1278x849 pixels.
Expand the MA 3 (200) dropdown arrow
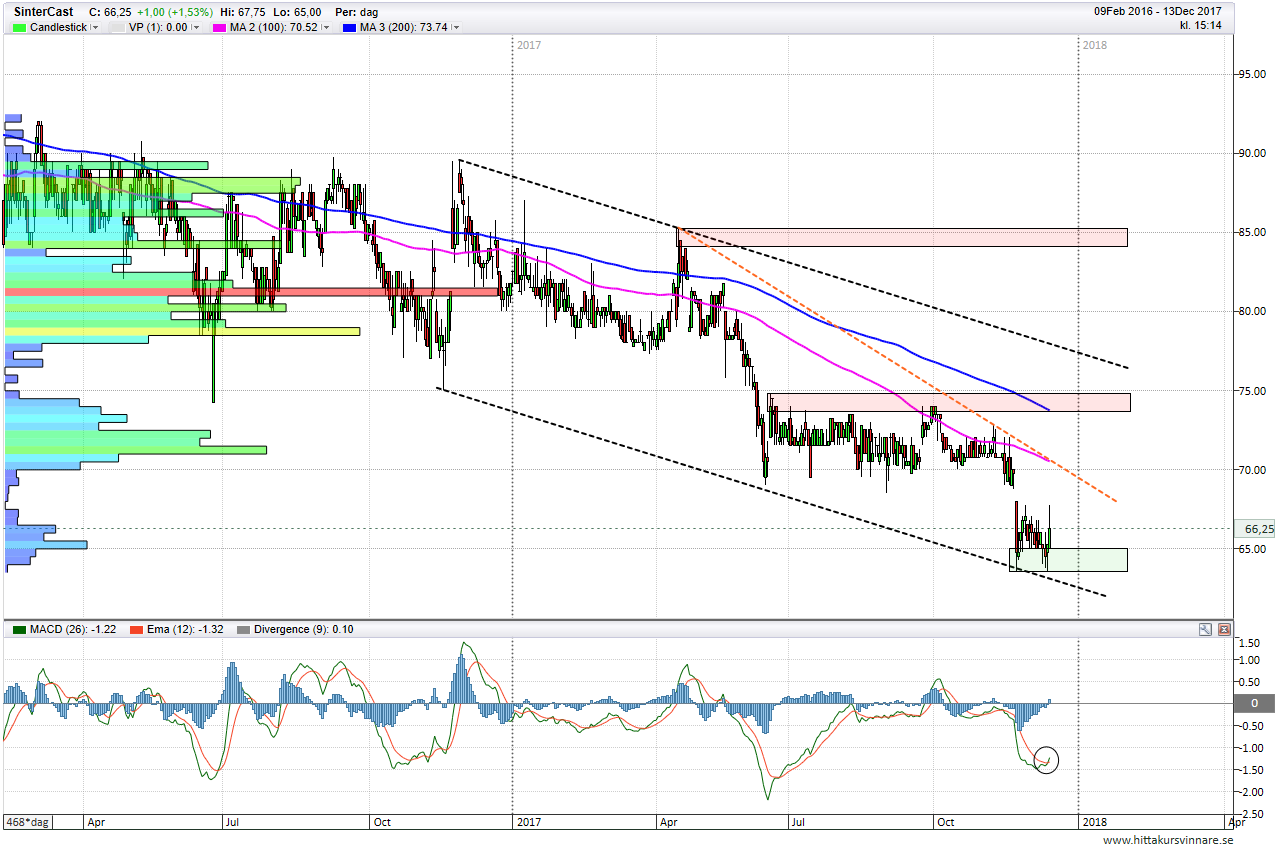pos(456,27)
